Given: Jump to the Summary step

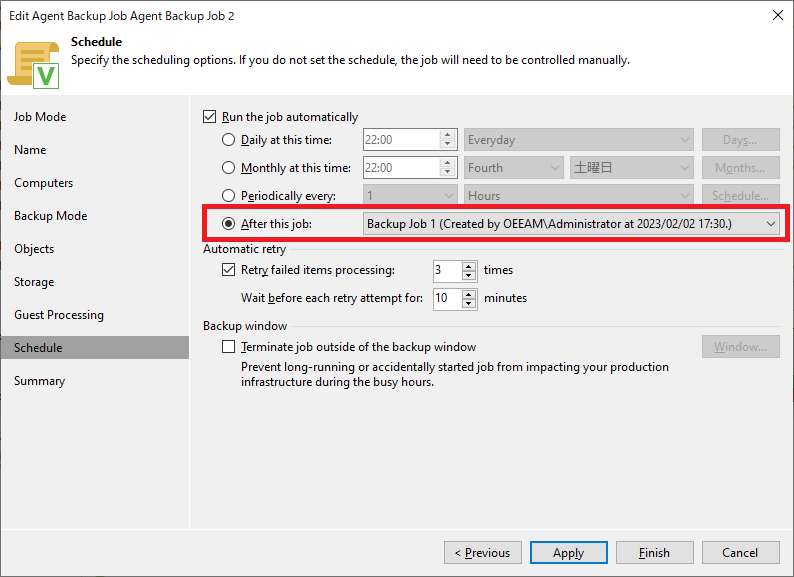Looking at the screenshot, I should [x=39, y=381].
